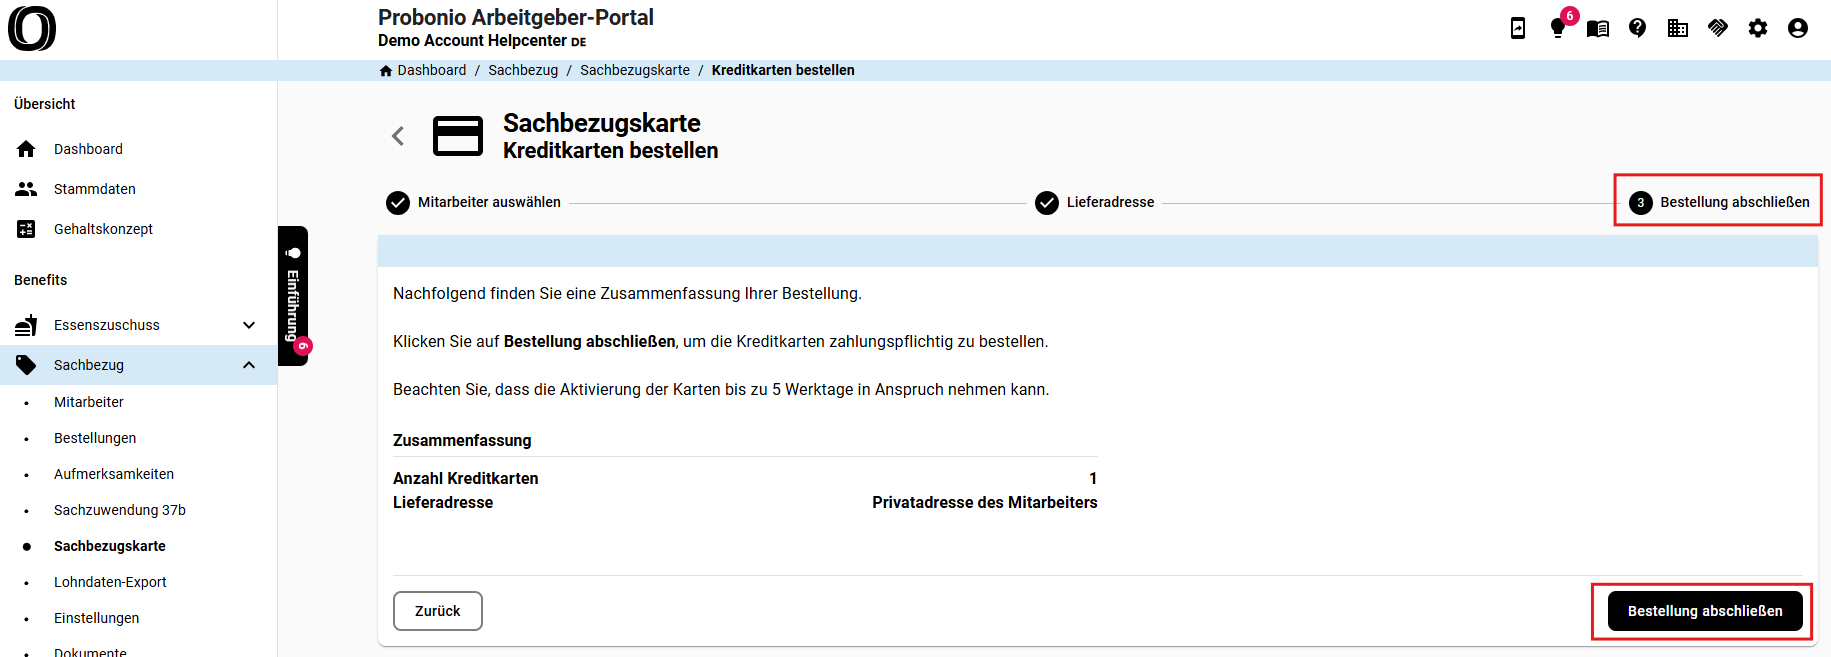The height and width of the screenshot is (657, 1831).
Task: Open the Einführung side tab
Action: (x=293, y=296)
